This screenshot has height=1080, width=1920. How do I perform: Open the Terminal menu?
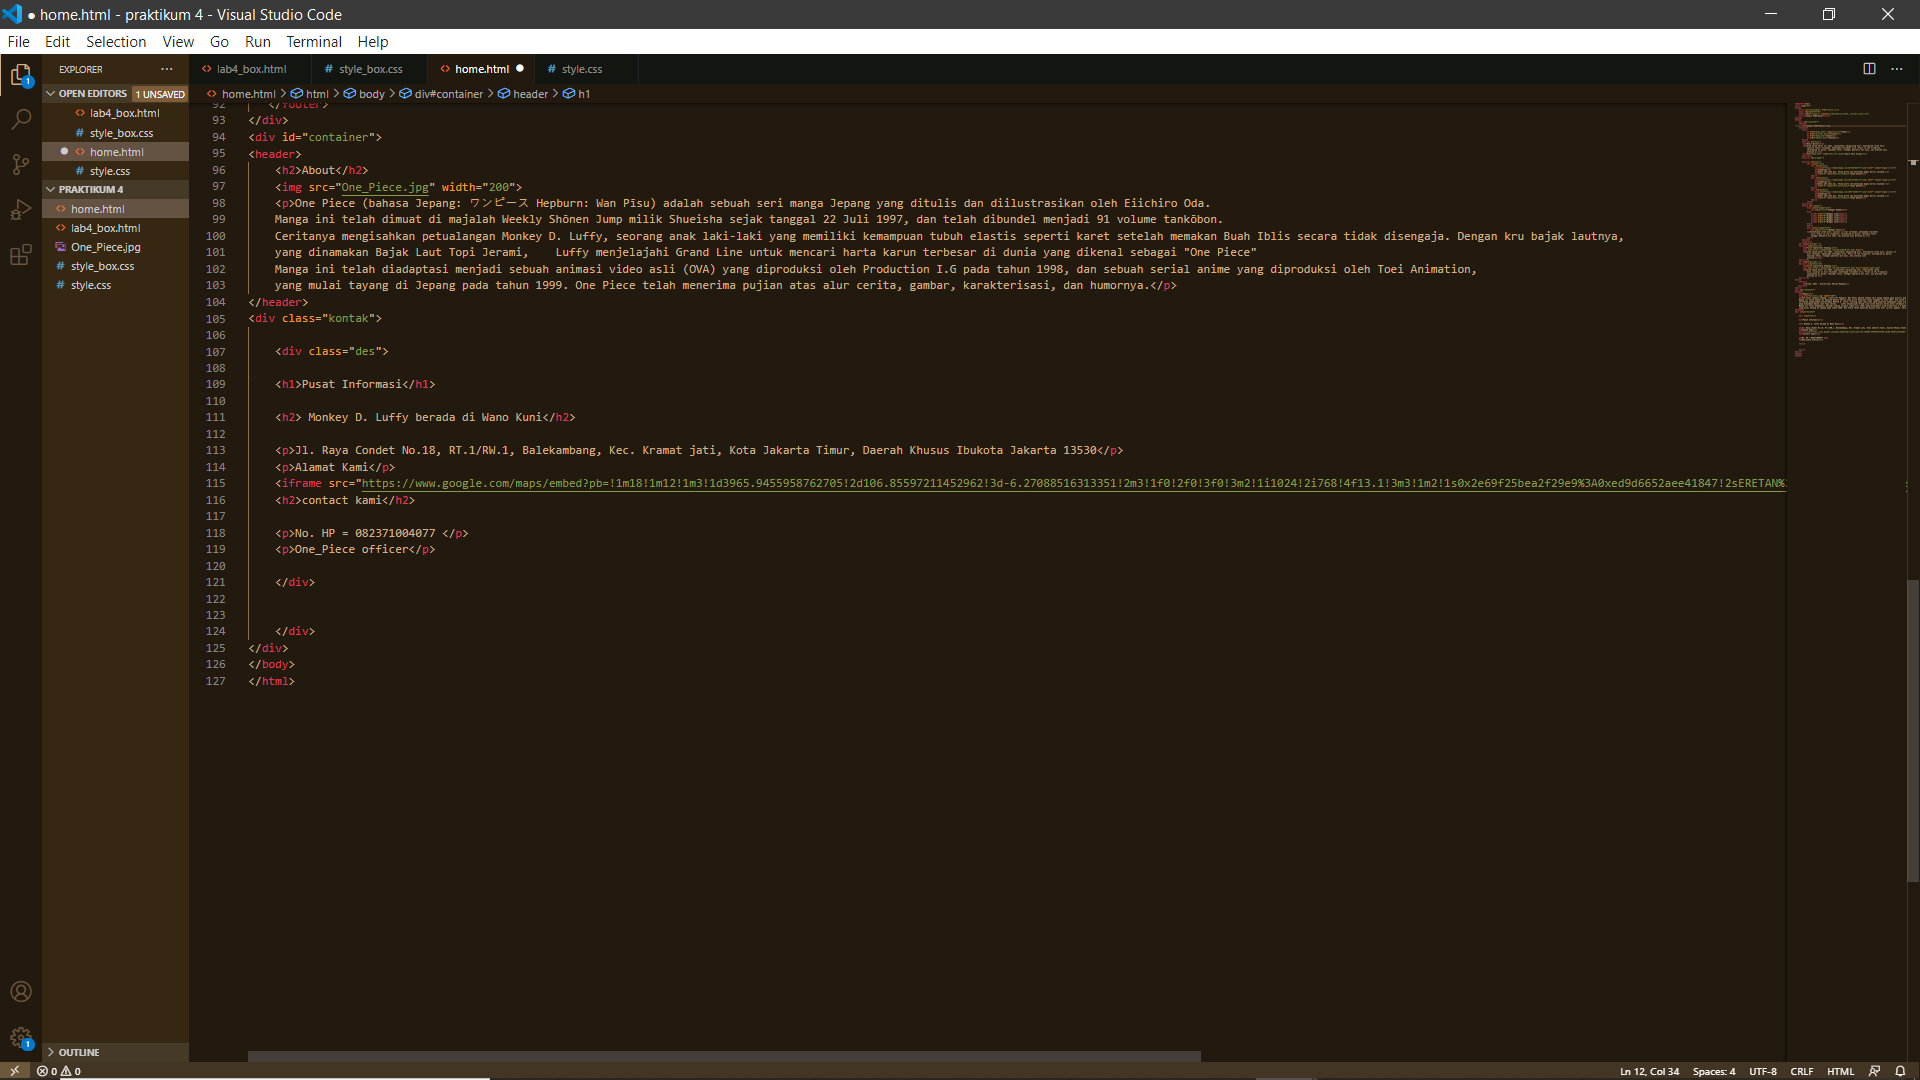(x=313, y=41)
